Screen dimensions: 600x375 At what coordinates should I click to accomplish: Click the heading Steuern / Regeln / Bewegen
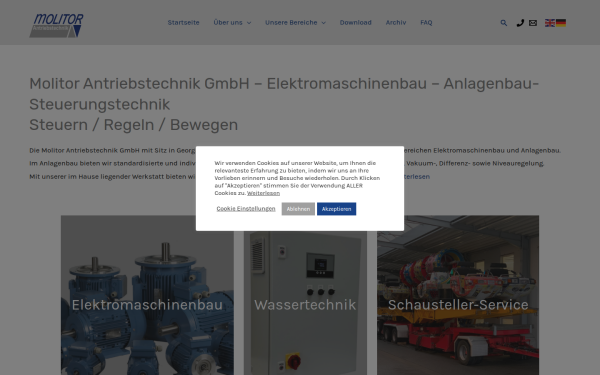point(134,125)
